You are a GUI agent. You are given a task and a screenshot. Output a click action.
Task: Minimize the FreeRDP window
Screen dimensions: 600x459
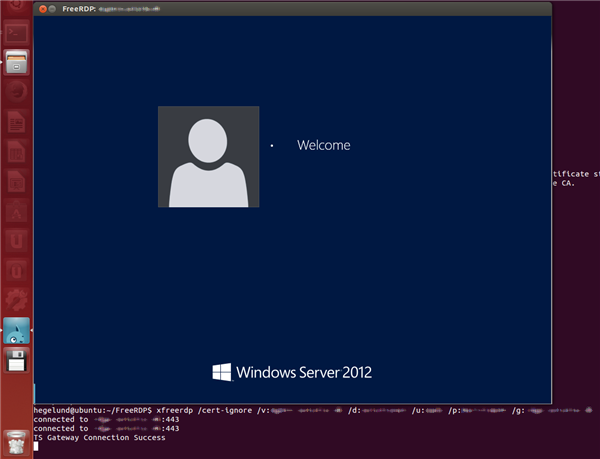(x=52, y=9)
